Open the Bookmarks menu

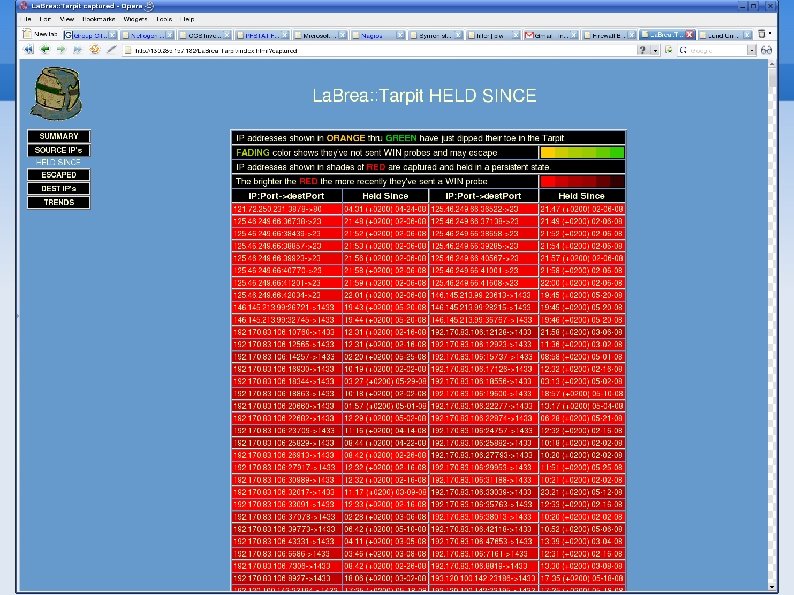coord(98,19)
